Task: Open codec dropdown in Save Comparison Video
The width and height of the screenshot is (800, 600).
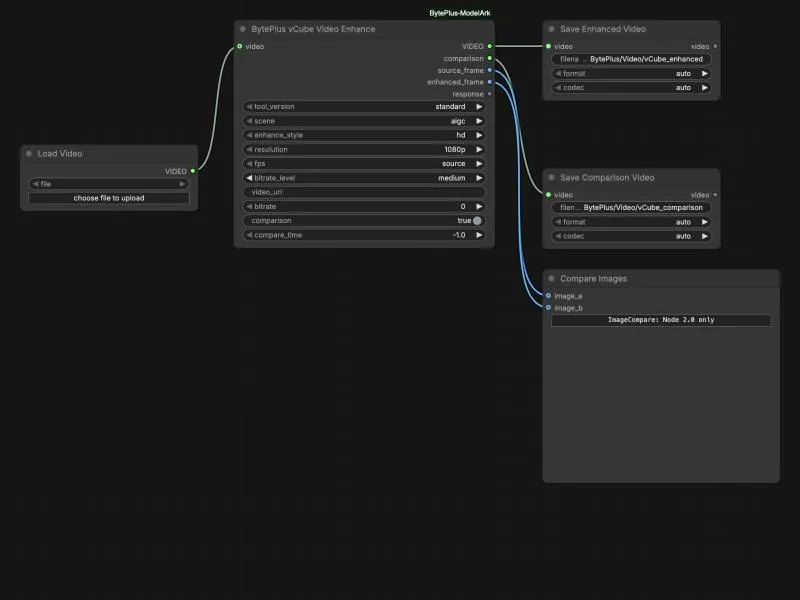Action: pyautogui.click(x=632, y=236)
